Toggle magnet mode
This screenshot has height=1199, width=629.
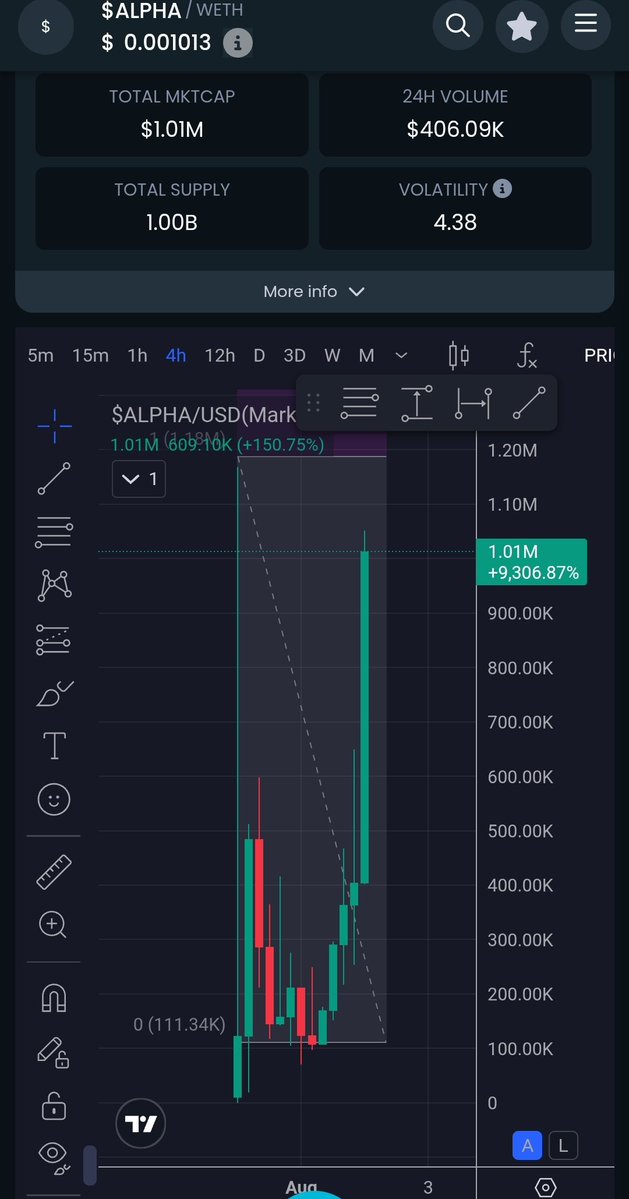pos(53,997)
